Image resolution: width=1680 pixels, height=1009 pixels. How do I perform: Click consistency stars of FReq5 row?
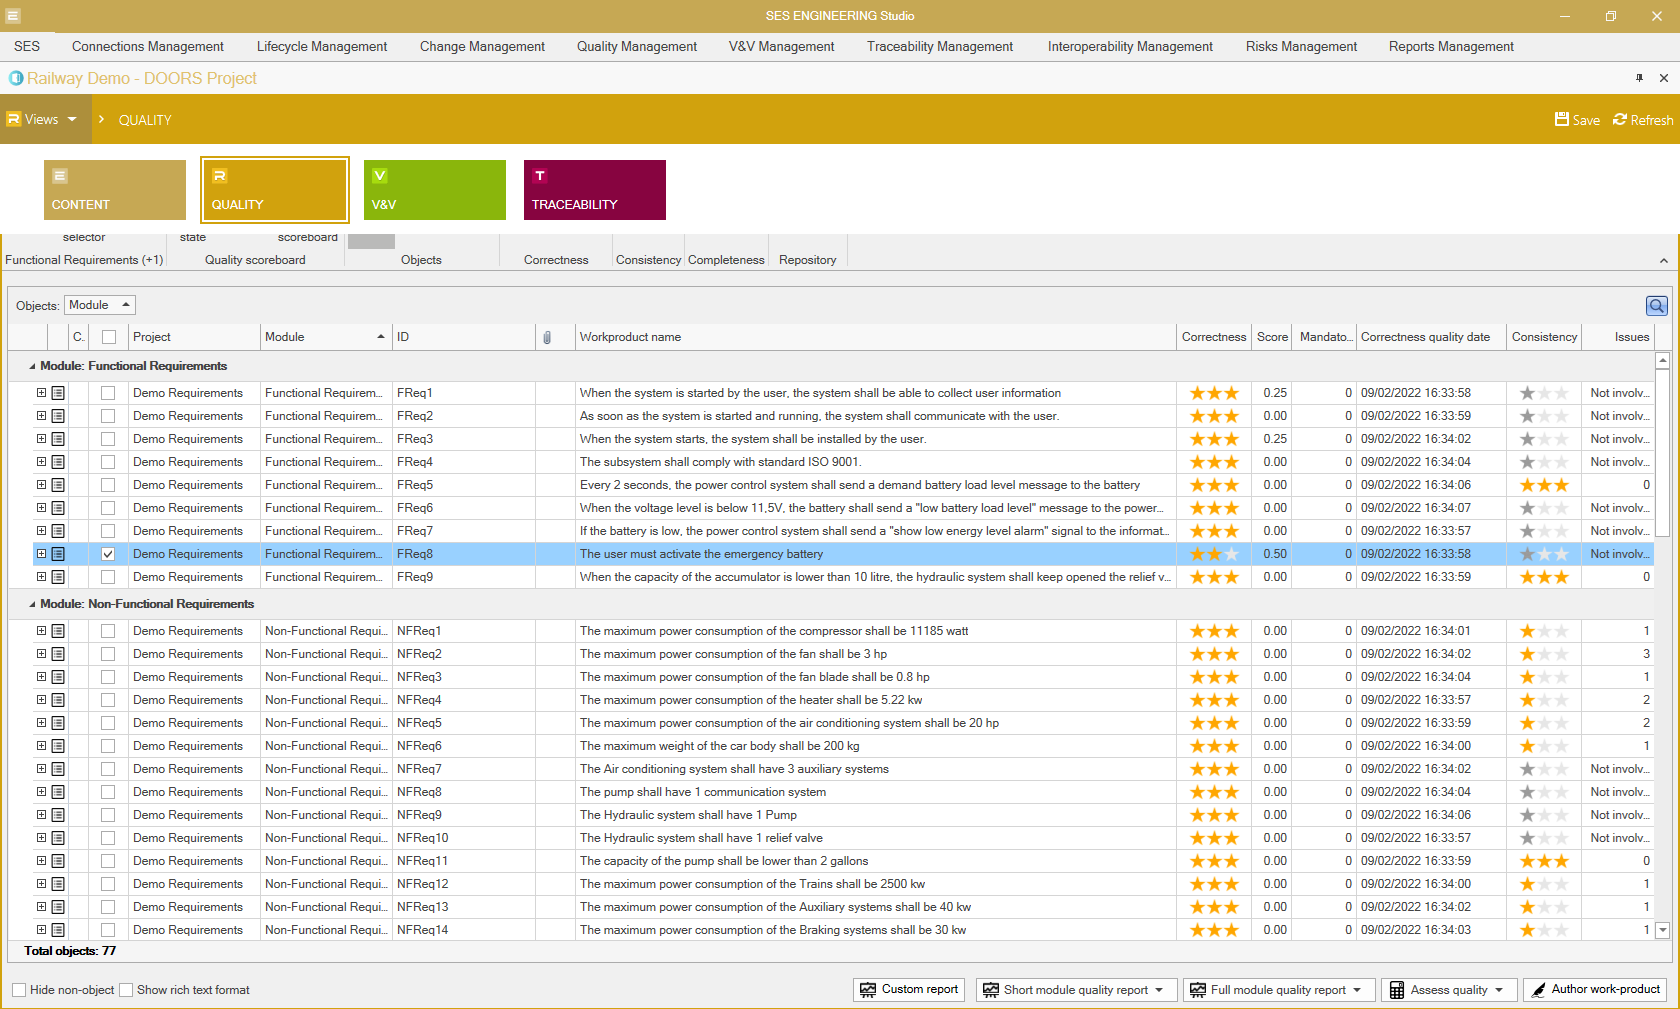pyautogui.click(x=1544, y=485)
